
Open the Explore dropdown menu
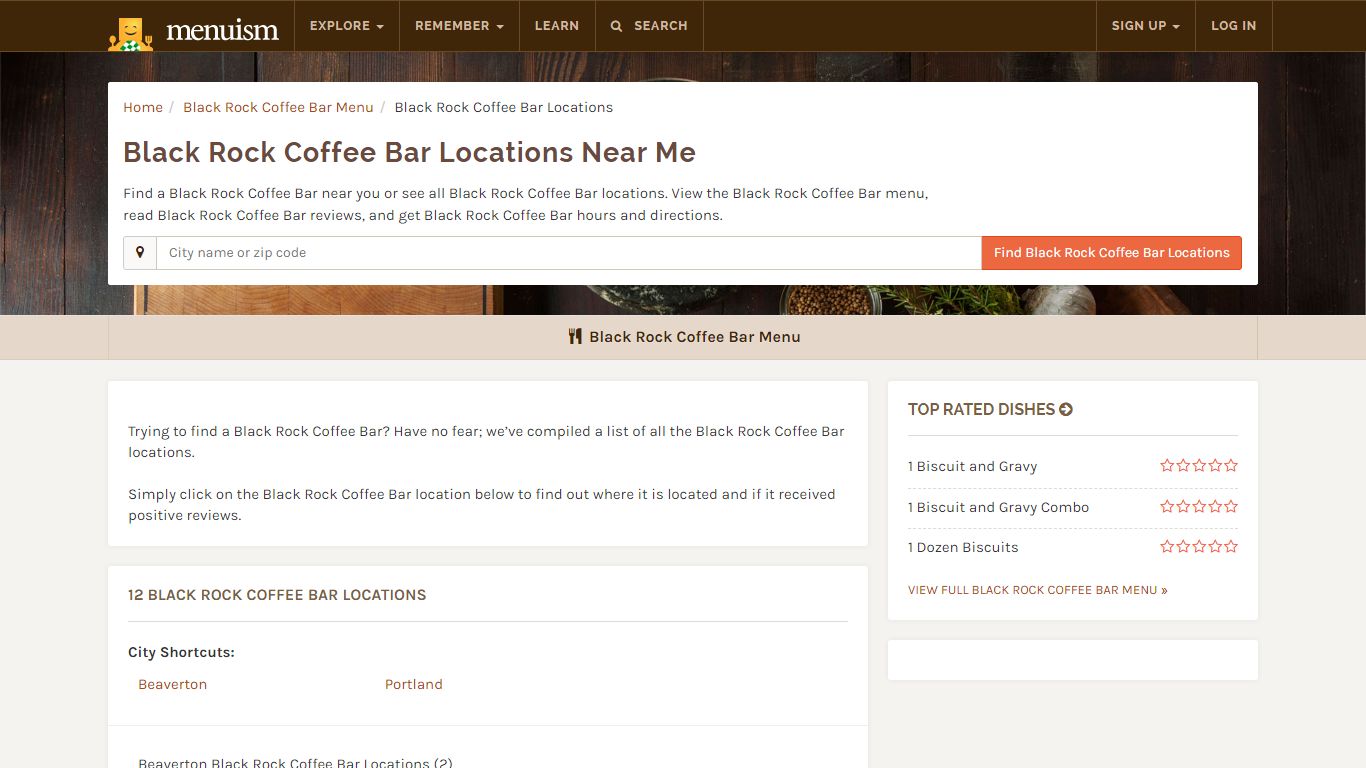tap(346, 26)
